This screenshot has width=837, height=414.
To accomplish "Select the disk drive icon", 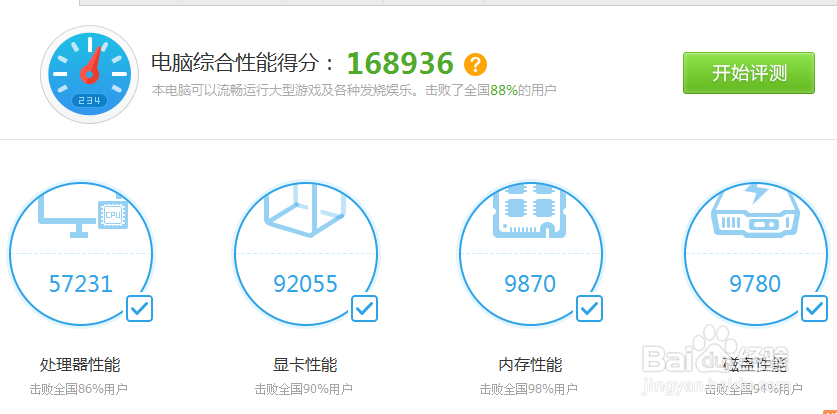I will click(755, 210).
